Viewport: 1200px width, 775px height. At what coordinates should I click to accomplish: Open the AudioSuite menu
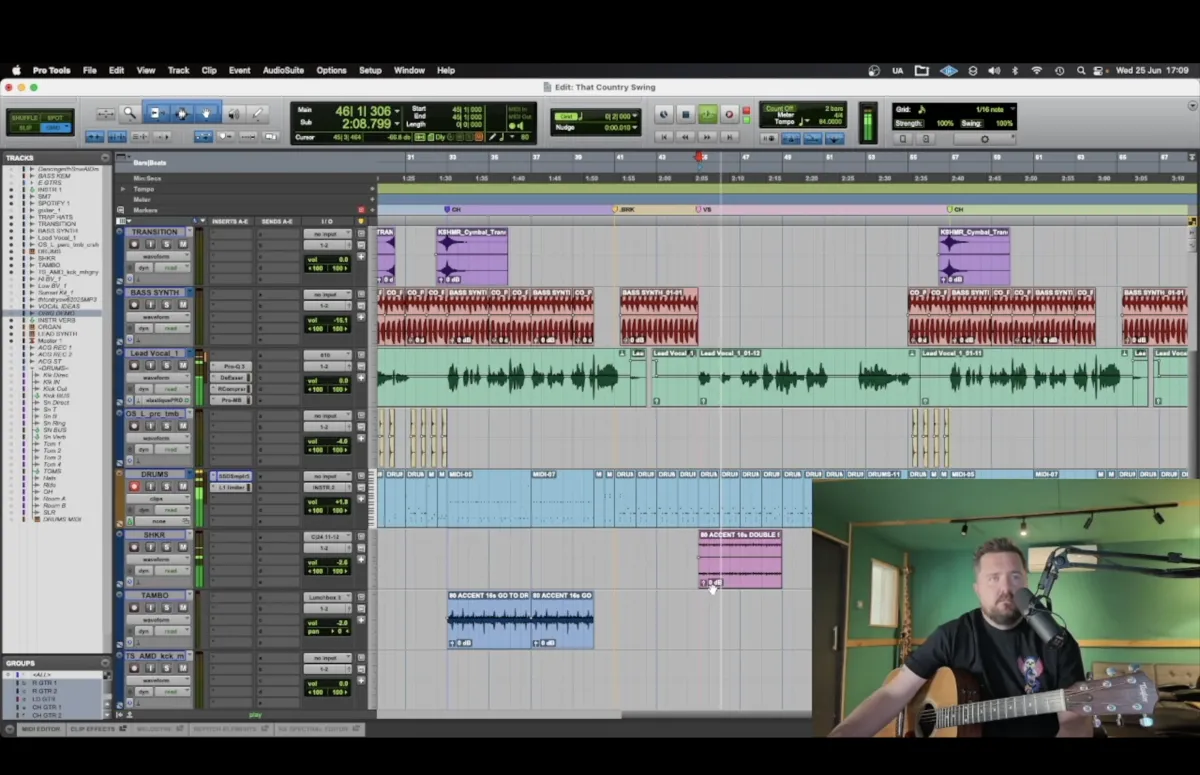pyautogui.click(x=283, y=71)
